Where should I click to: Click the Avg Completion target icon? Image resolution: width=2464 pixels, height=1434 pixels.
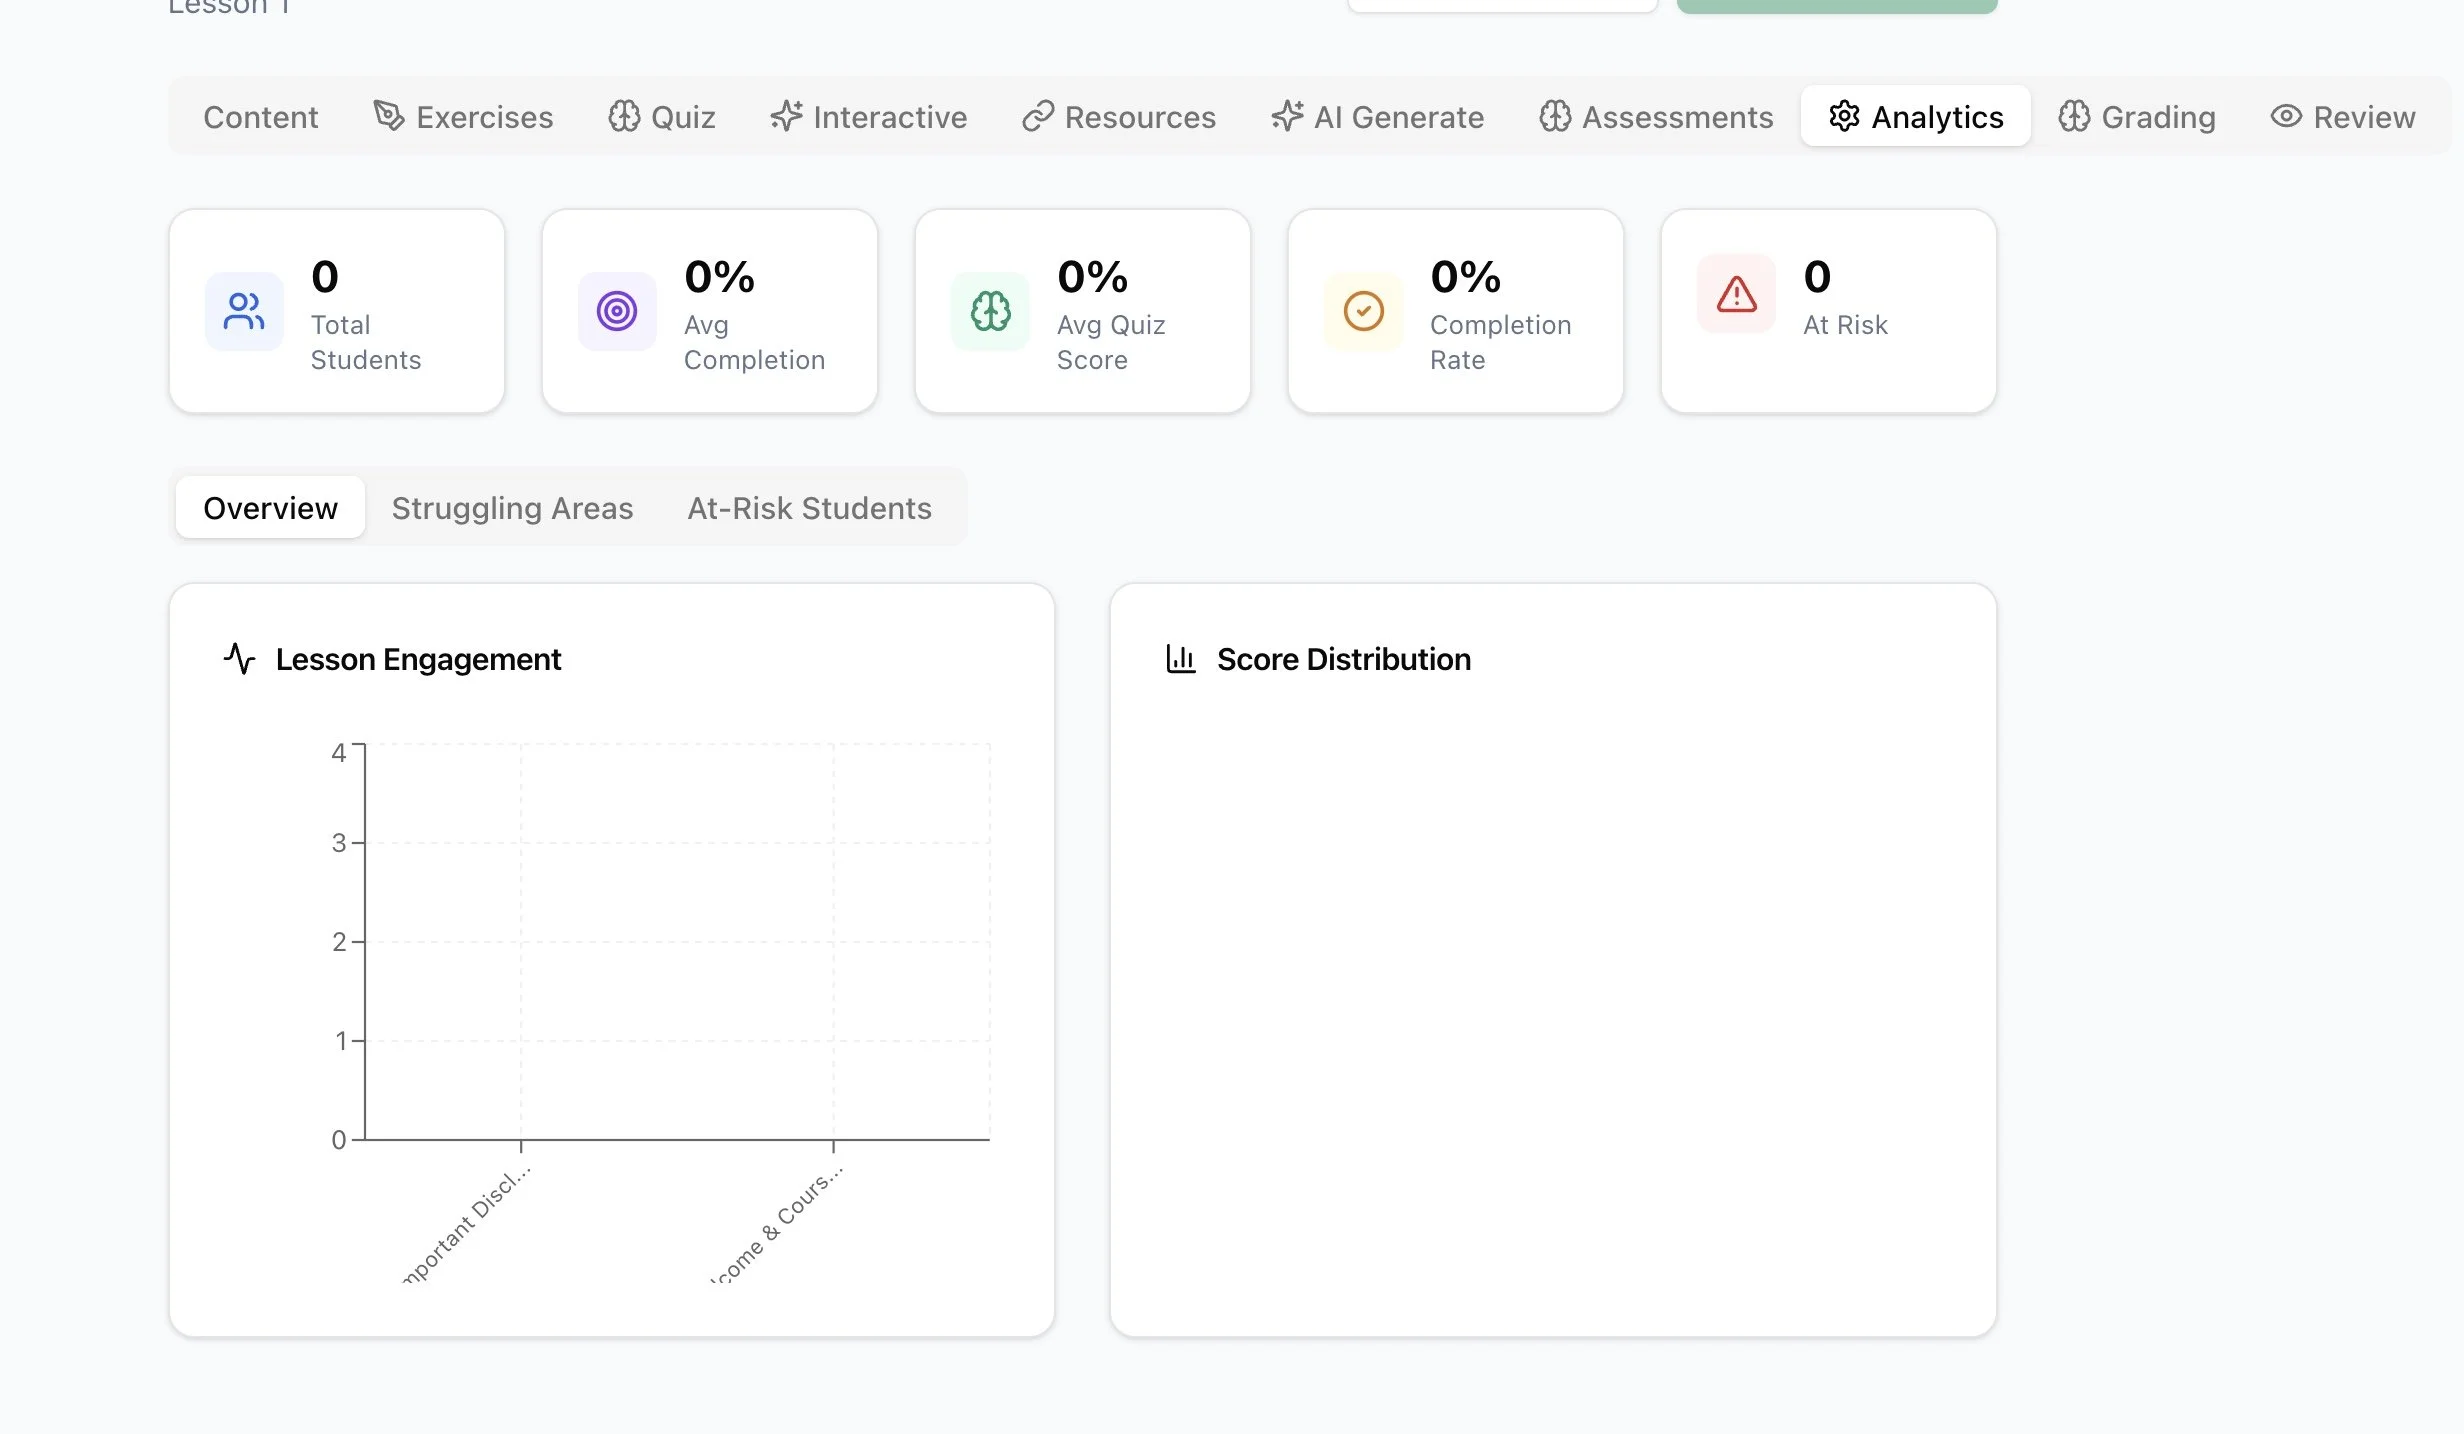pos(617,311)
